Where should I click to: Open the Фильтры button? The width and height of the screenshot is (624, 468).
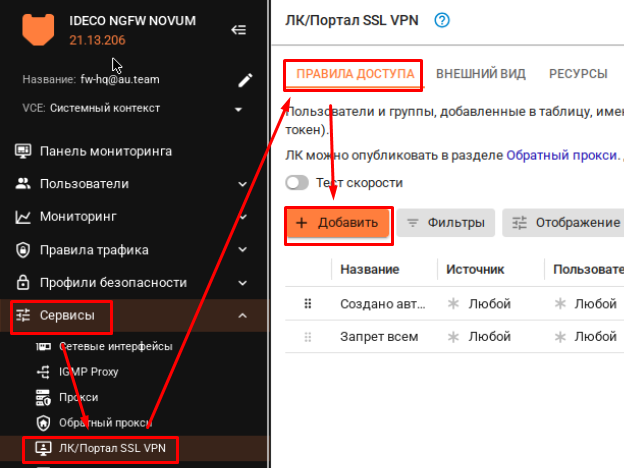[445, 222]
